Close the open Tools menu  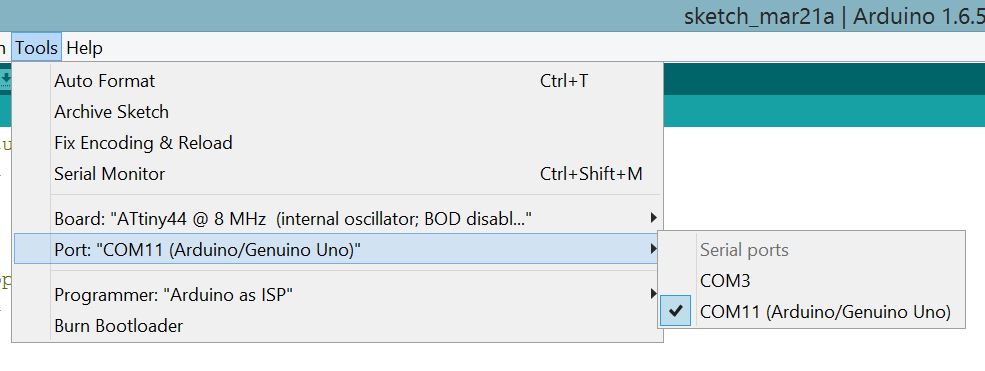coord(36,48)
